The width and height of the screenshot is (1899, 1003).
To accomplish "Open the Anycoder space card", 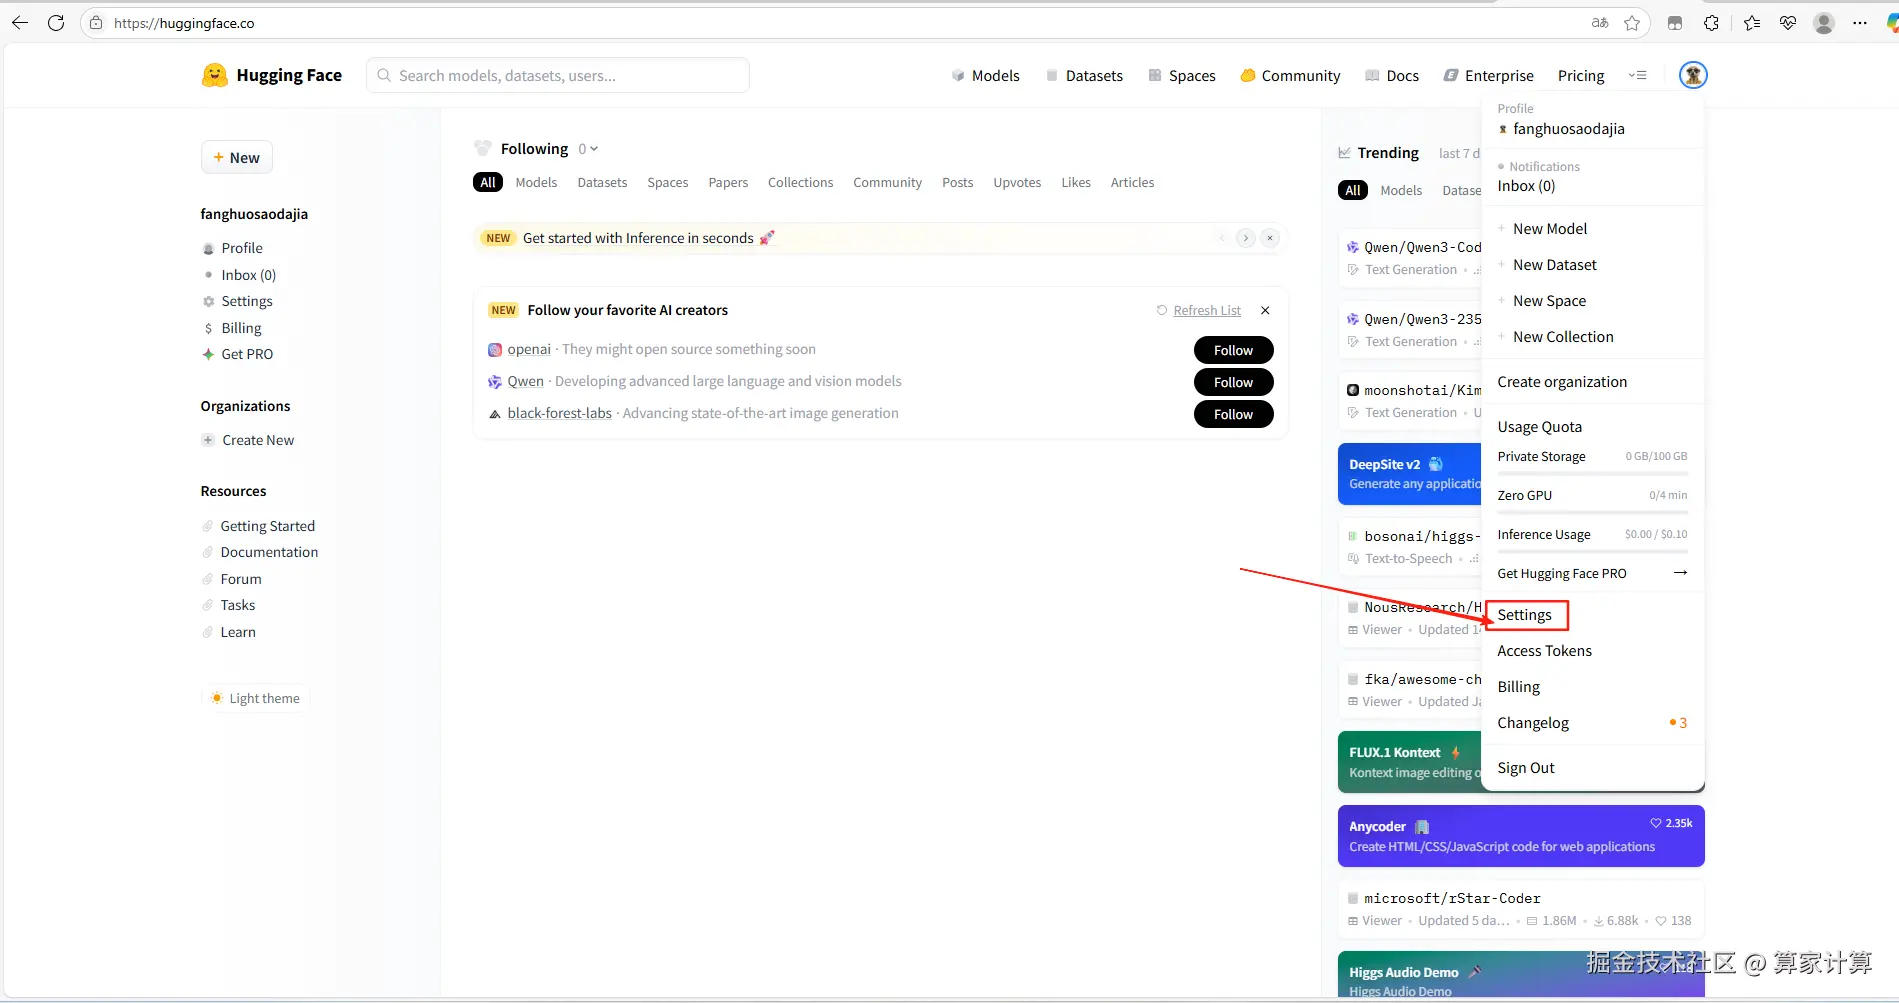I will [x=1521, y=836].
